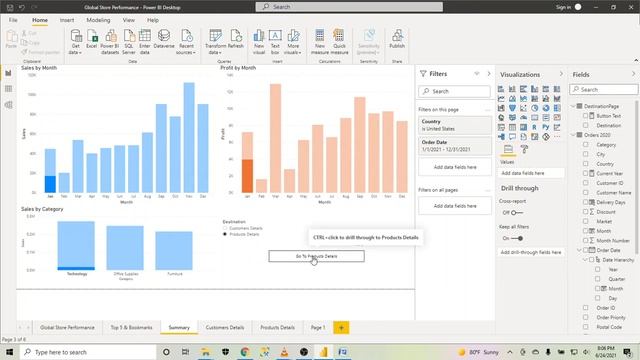The height and width of the screenshot is (360, 640).
Task: Click the Fields well icon under visualizations
Action: (x=508, y=149)
